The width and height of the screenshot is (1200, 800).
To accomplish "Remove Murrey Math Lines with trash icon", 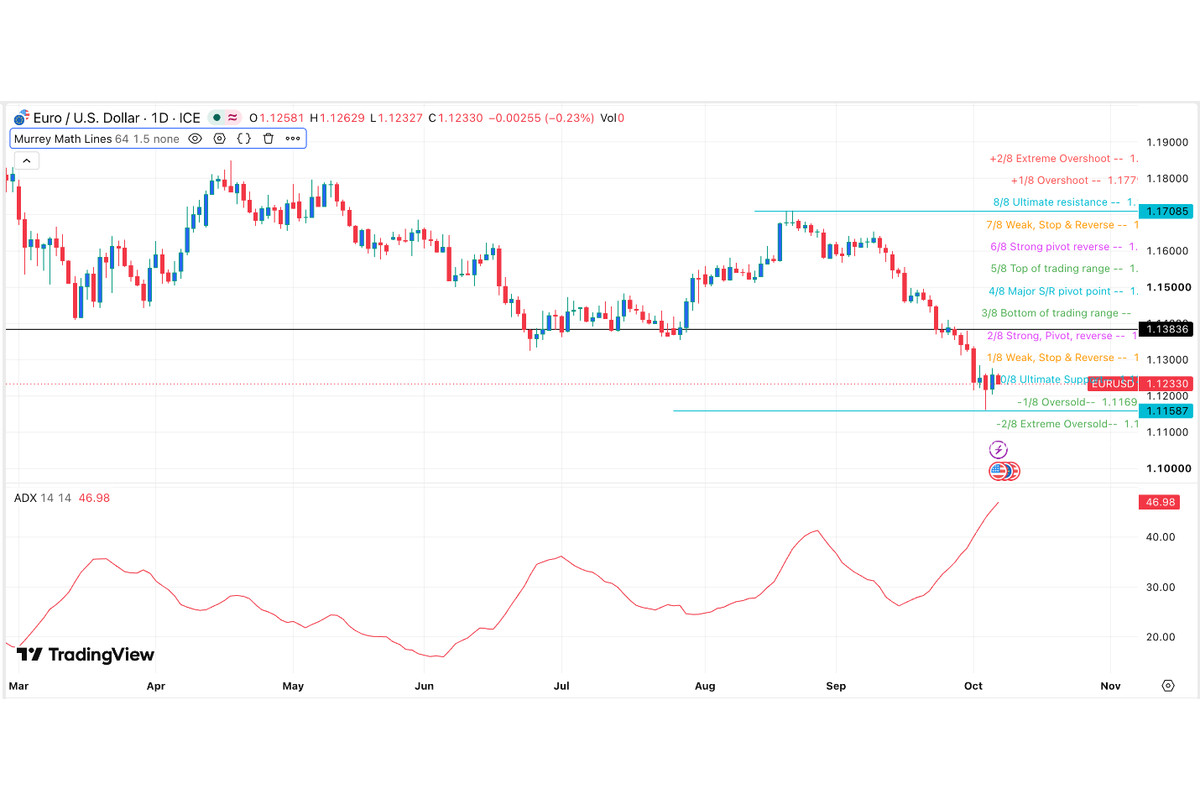I will (x=268, y=139).
